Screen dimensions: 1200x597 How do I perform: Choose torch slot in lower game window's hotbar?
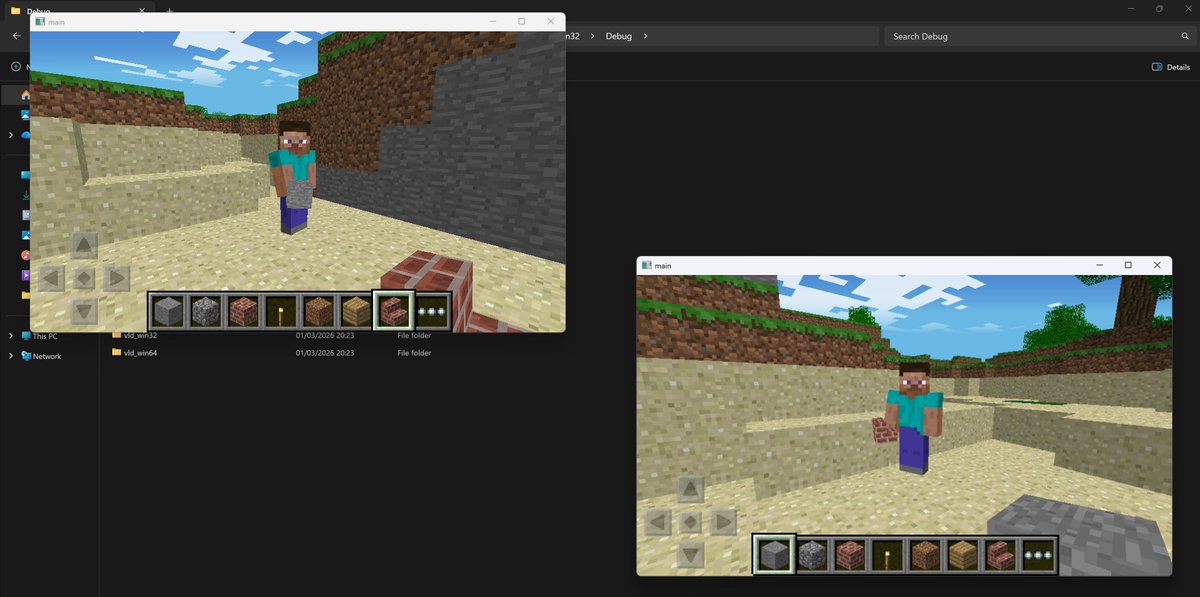point(887,554)
